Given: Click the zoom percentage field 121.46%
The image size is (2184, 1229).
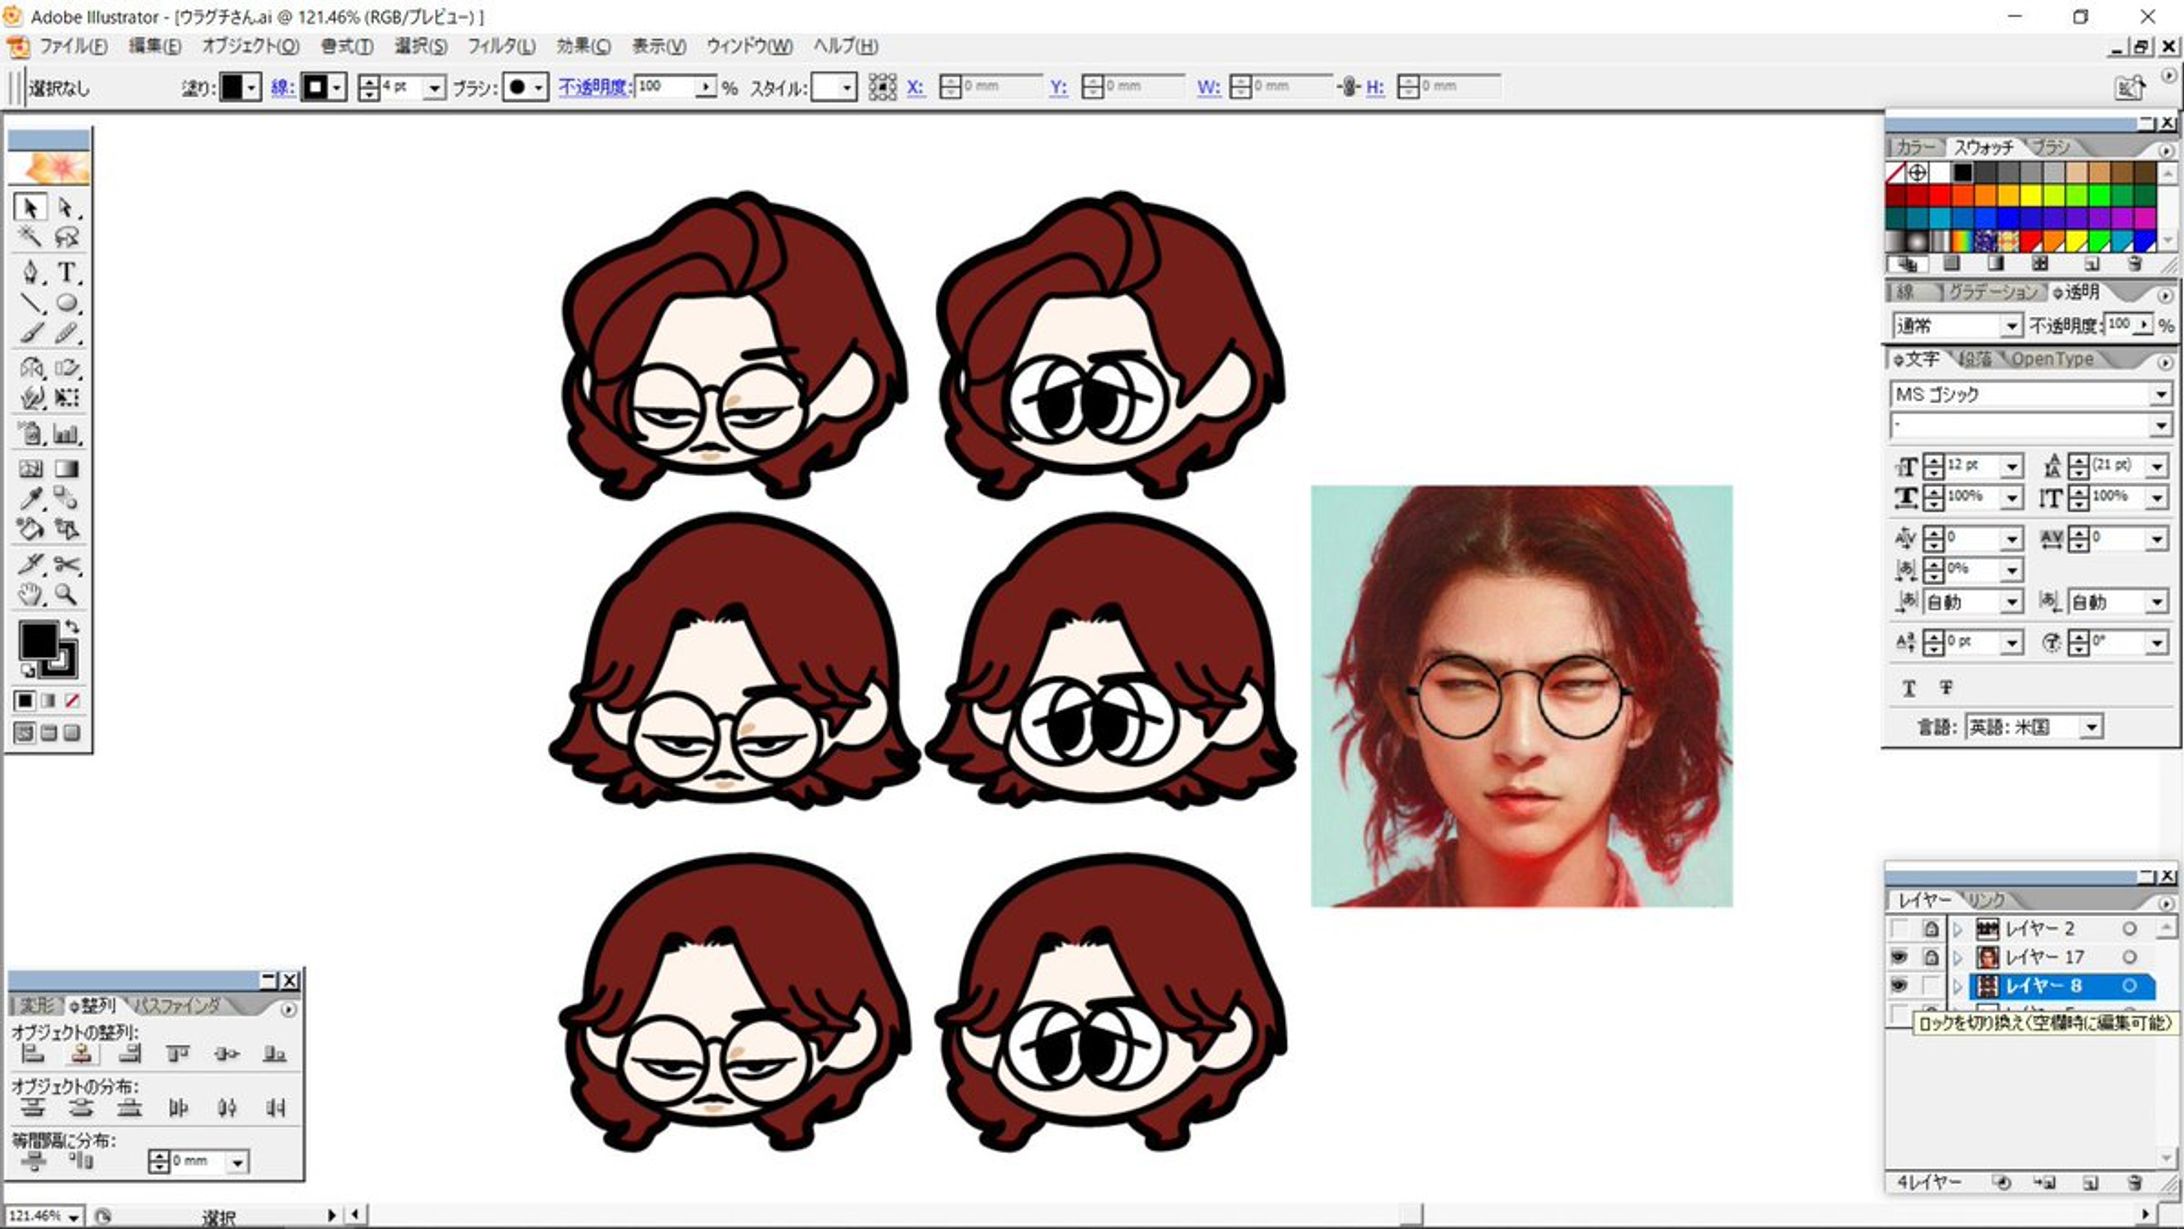Looking at the screenshot, I should point(36,1216).
